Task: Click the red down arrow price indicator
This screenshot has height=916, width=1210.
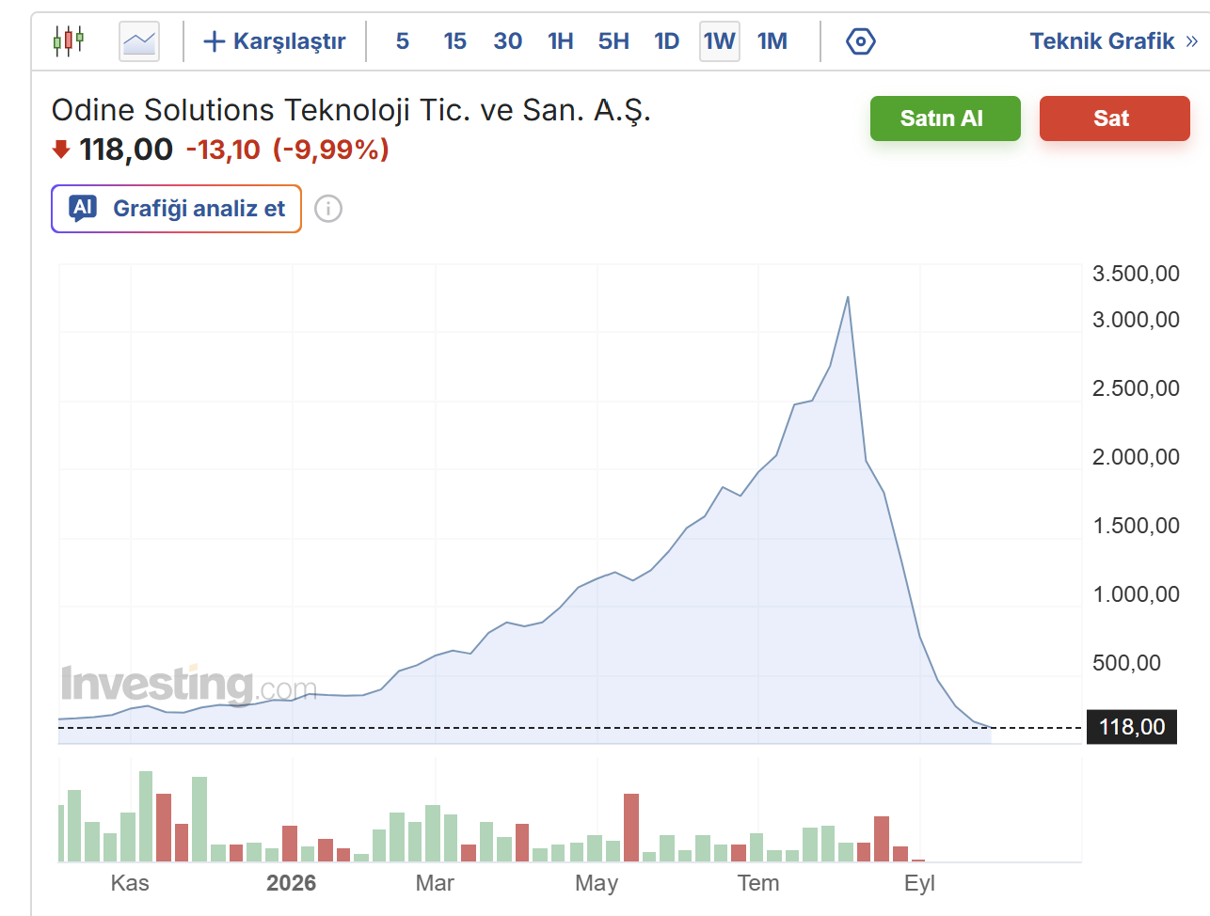Action: (x=61, y=150)
